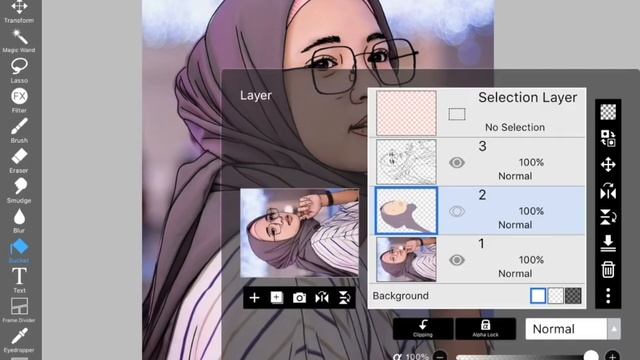Select the Text tool

[x=19, y=280]
